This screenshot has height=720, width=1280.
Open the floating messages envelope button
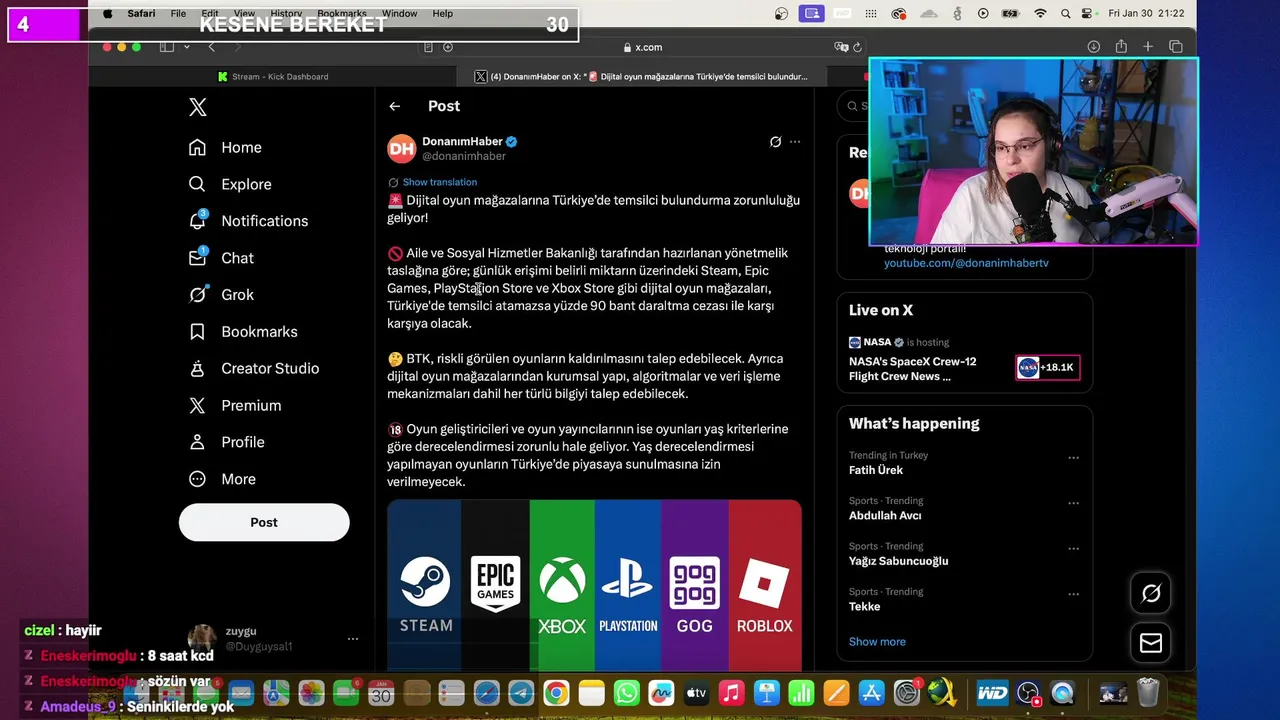1151,643
